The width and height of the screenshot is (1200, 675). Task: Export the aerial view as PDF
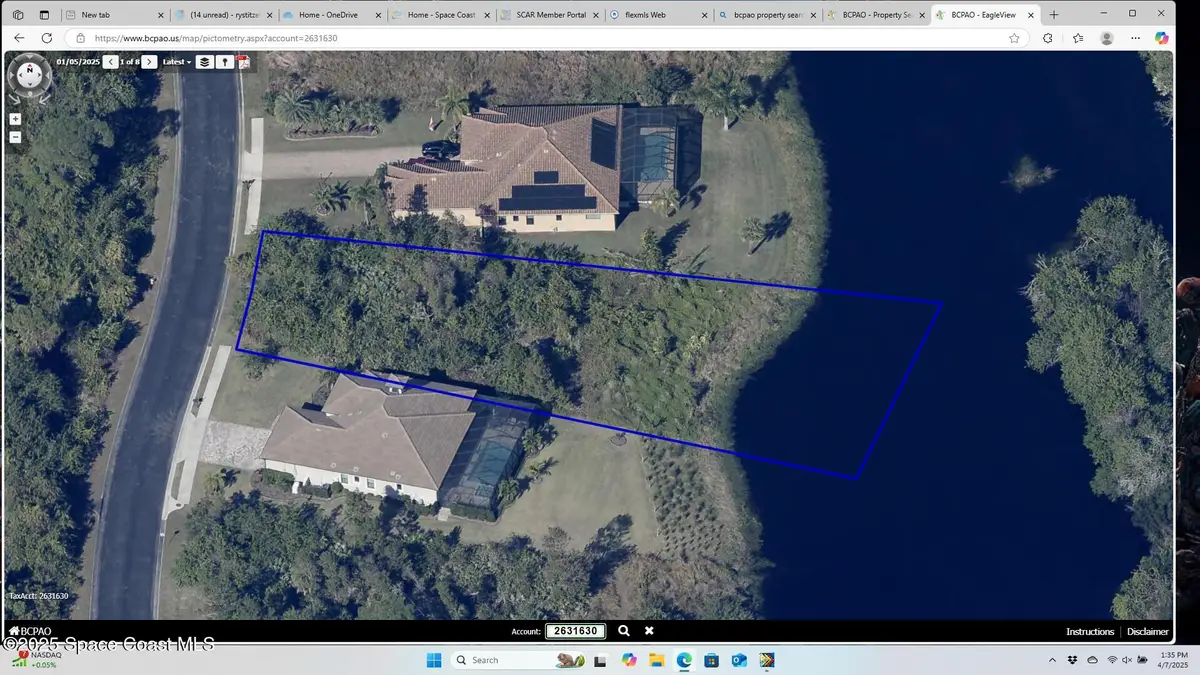click(x=243, y=61)
